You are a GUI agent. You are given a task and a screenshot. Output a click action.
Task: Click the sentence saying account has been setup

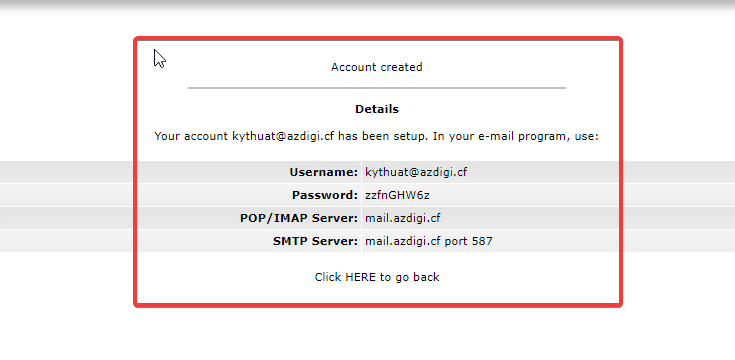[376, 136]
